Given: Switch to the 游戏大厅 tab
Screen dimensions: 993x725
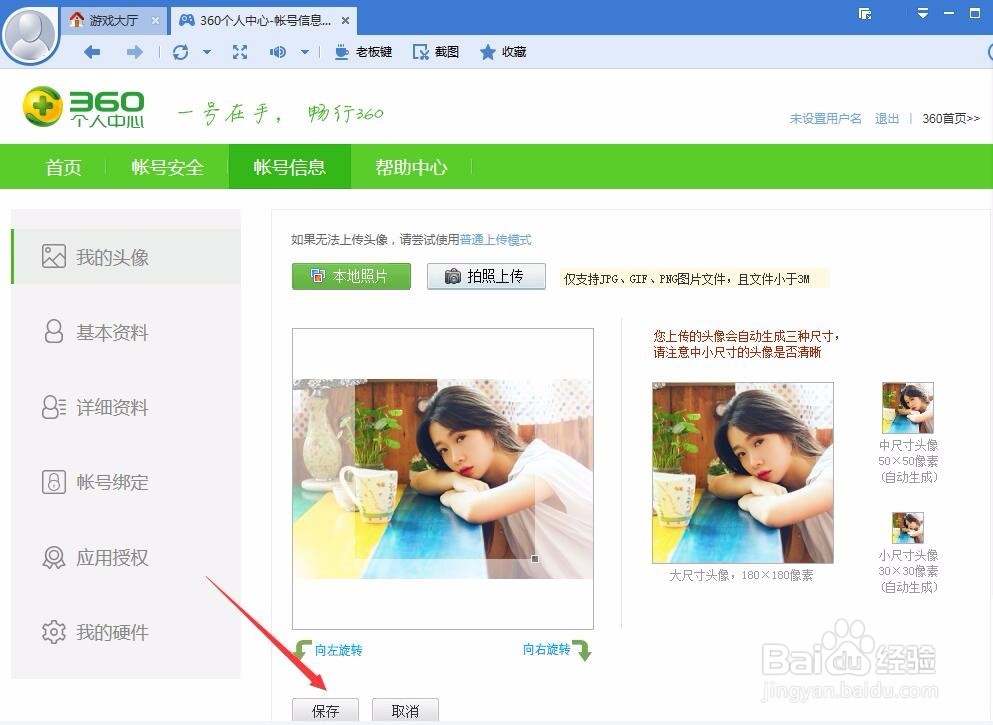Looking at the screenshot, I should pos(114,20).
